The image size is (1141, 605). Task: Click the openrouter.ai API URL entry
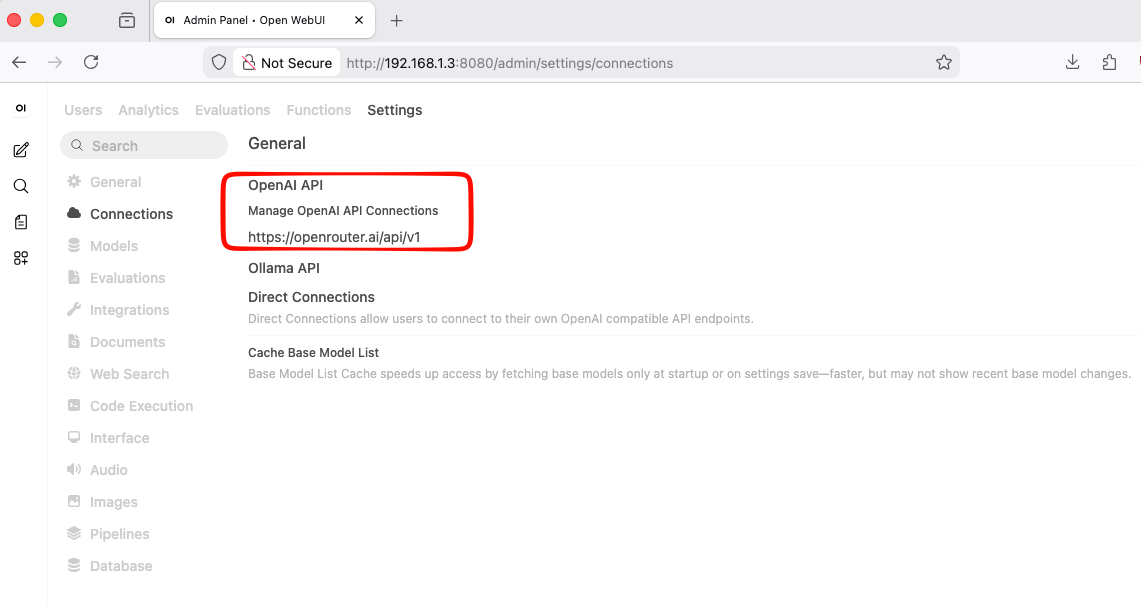pyautogui.click(x=334, y=237)
